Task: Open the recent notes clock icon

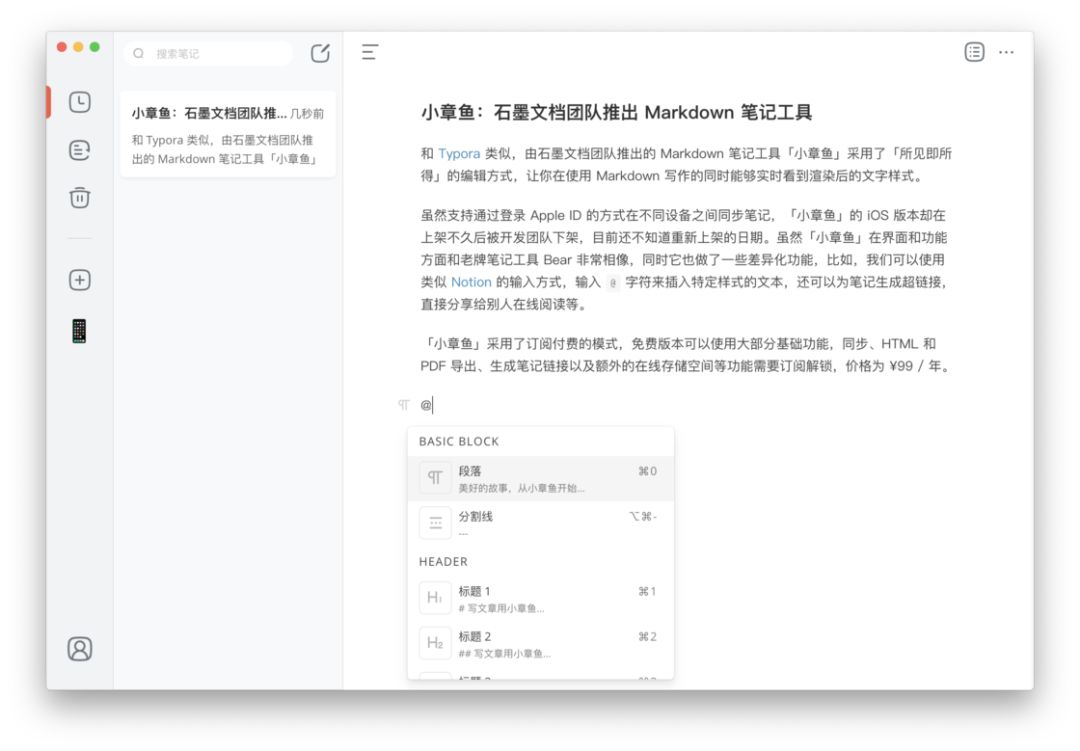Action: pyautogui.click(x=80, y=102)
